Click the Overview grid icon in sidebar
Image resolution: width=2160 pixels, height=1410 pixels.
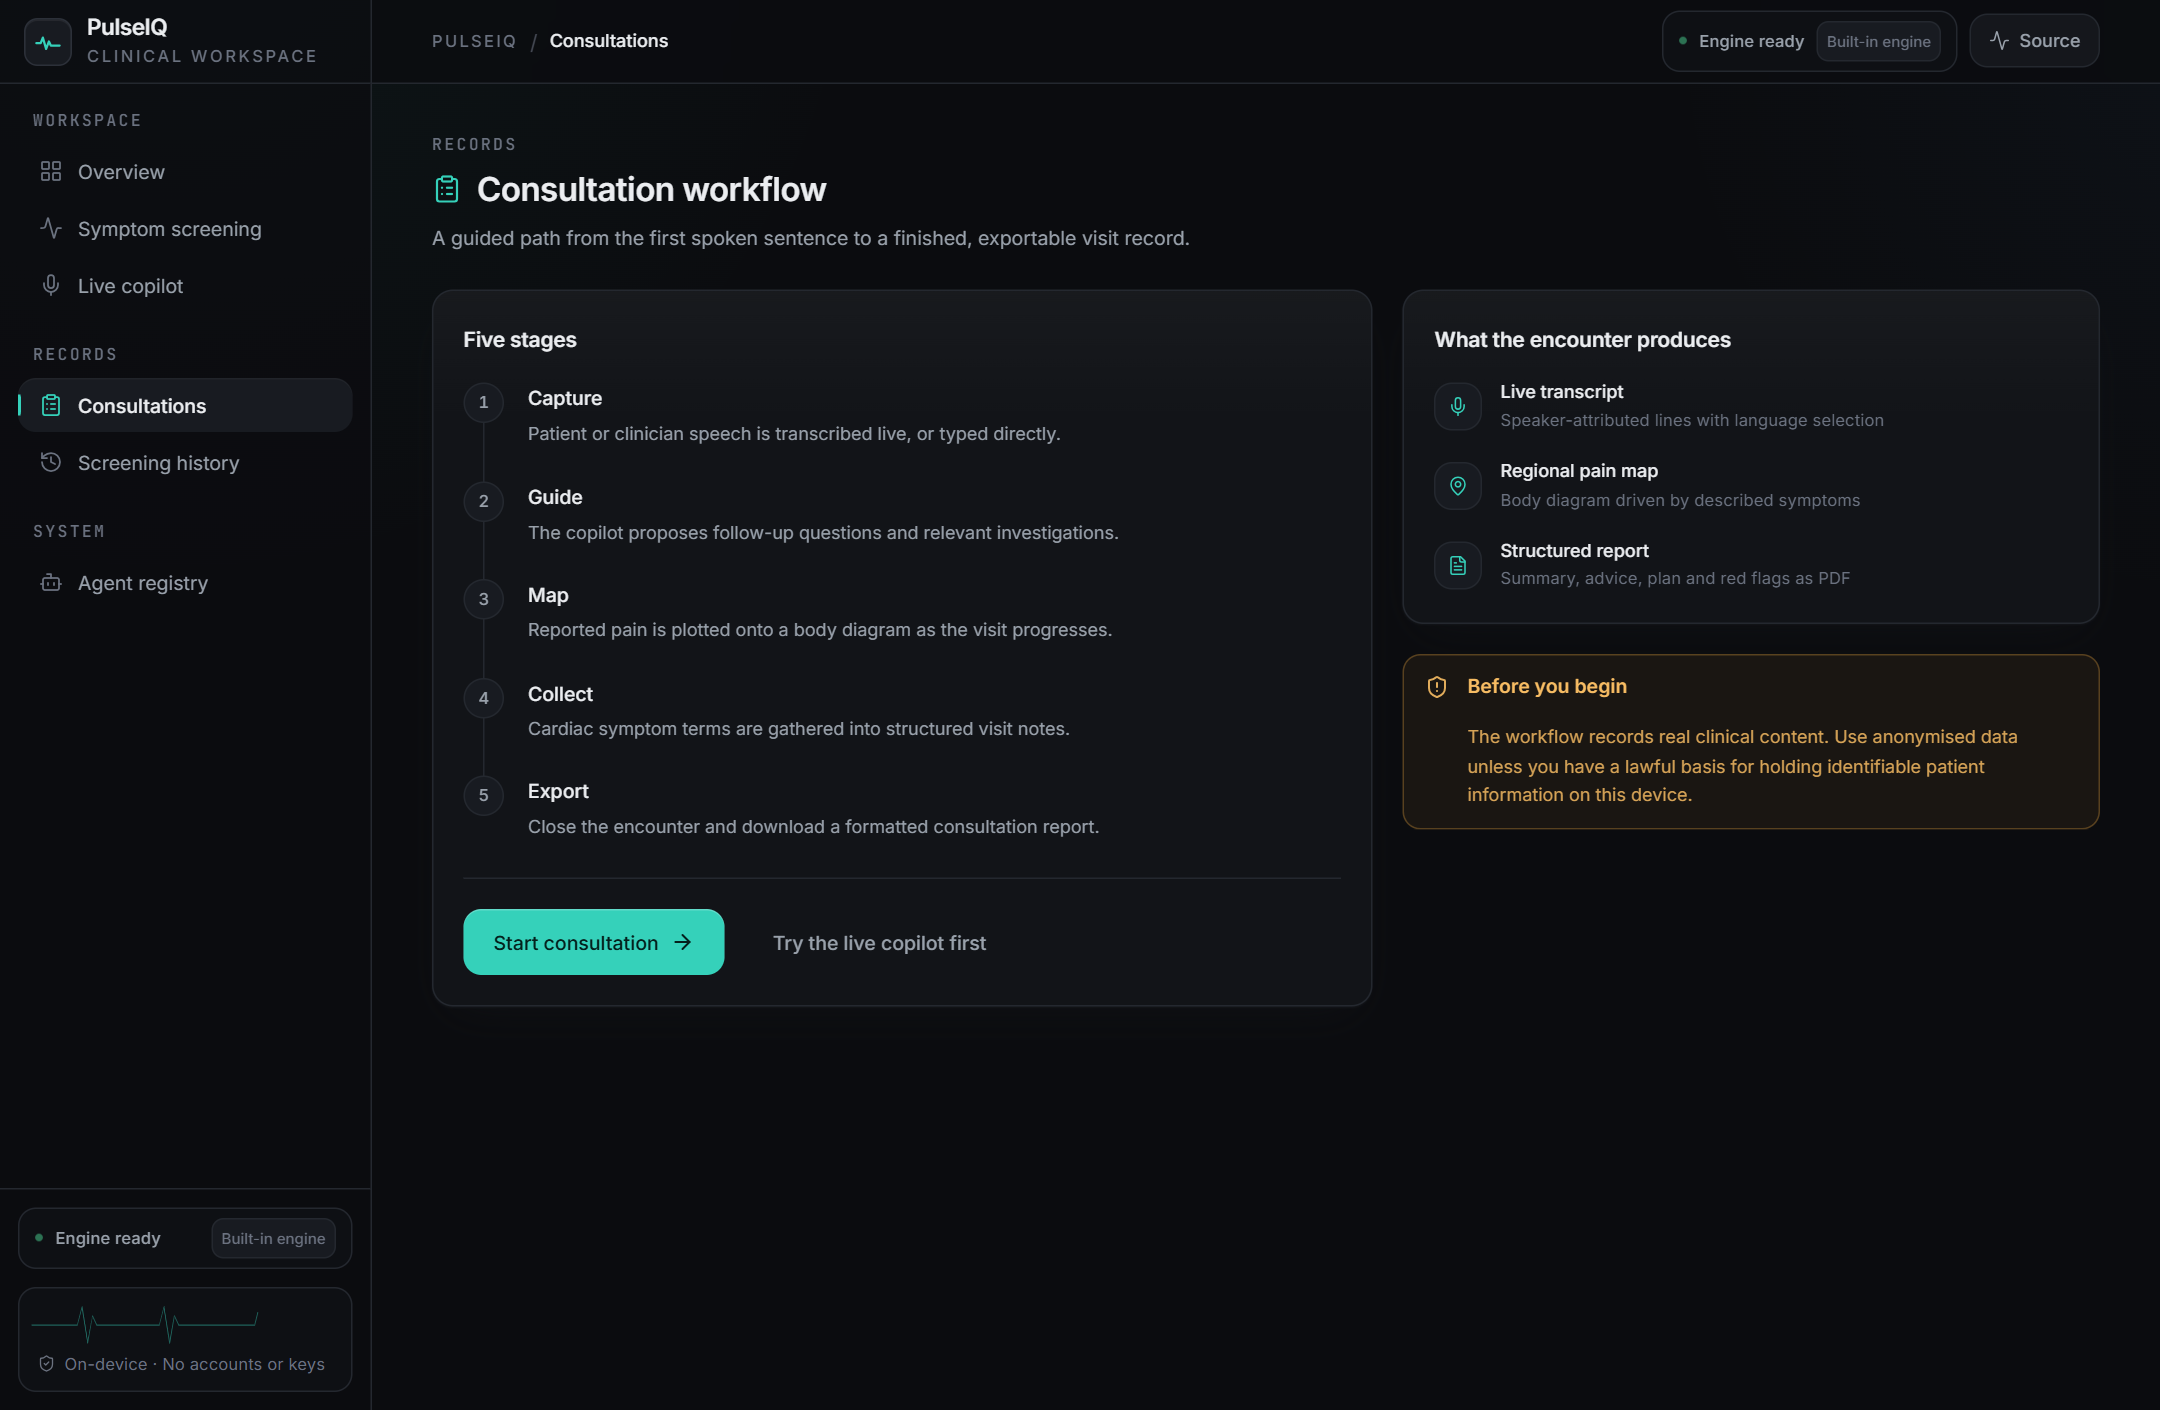tap(51, 171)
